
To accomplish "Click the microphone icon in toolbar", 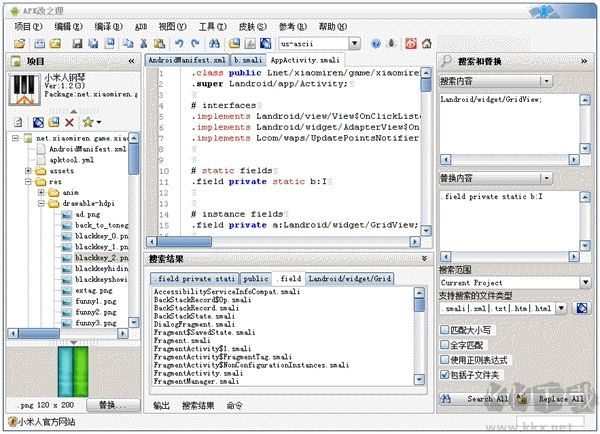I will click(391, 43).
